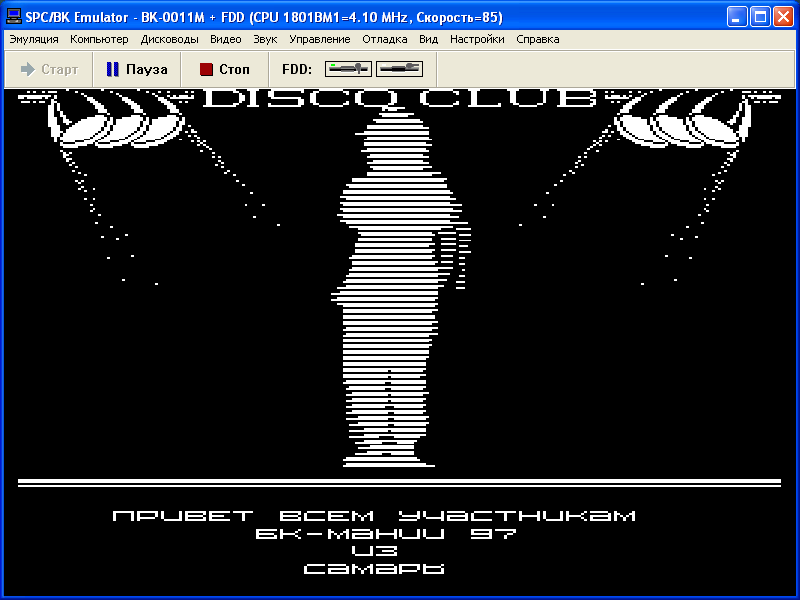Show the Справка help menu
The image size is (800, 600).
click(x=537, y=39)
